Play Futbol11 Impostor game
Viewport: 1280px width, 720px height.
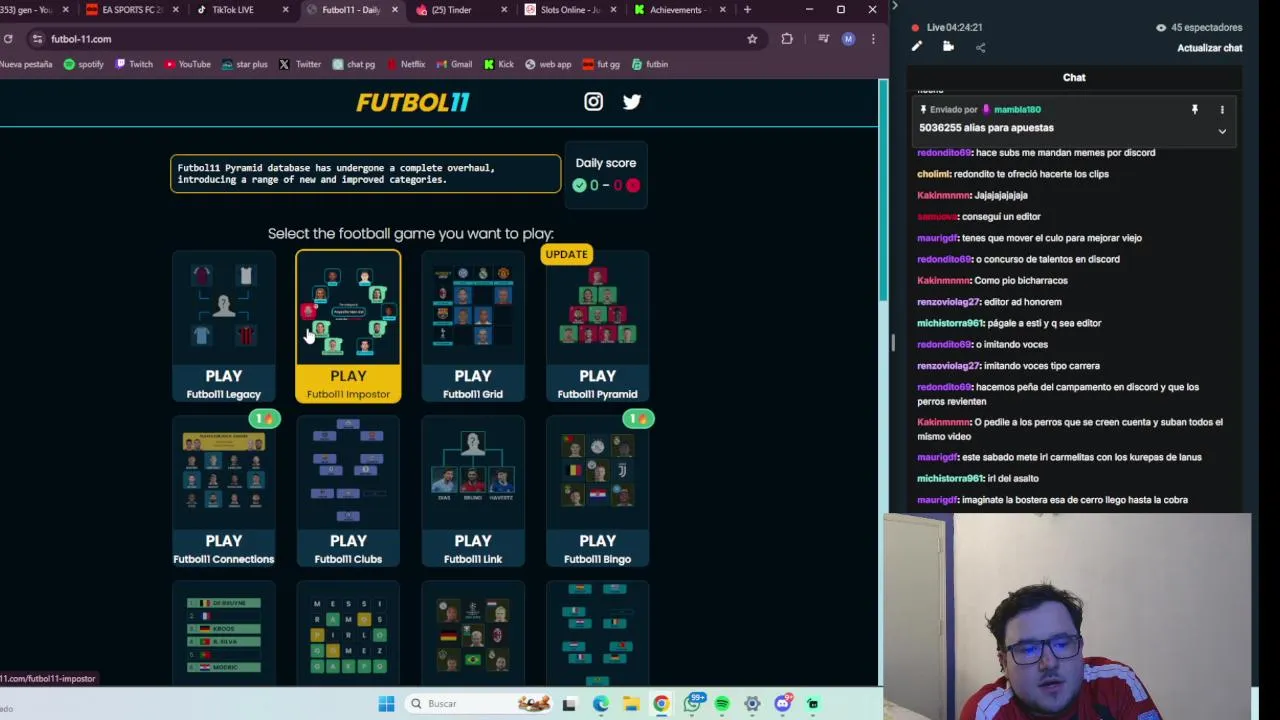[348, 327]
